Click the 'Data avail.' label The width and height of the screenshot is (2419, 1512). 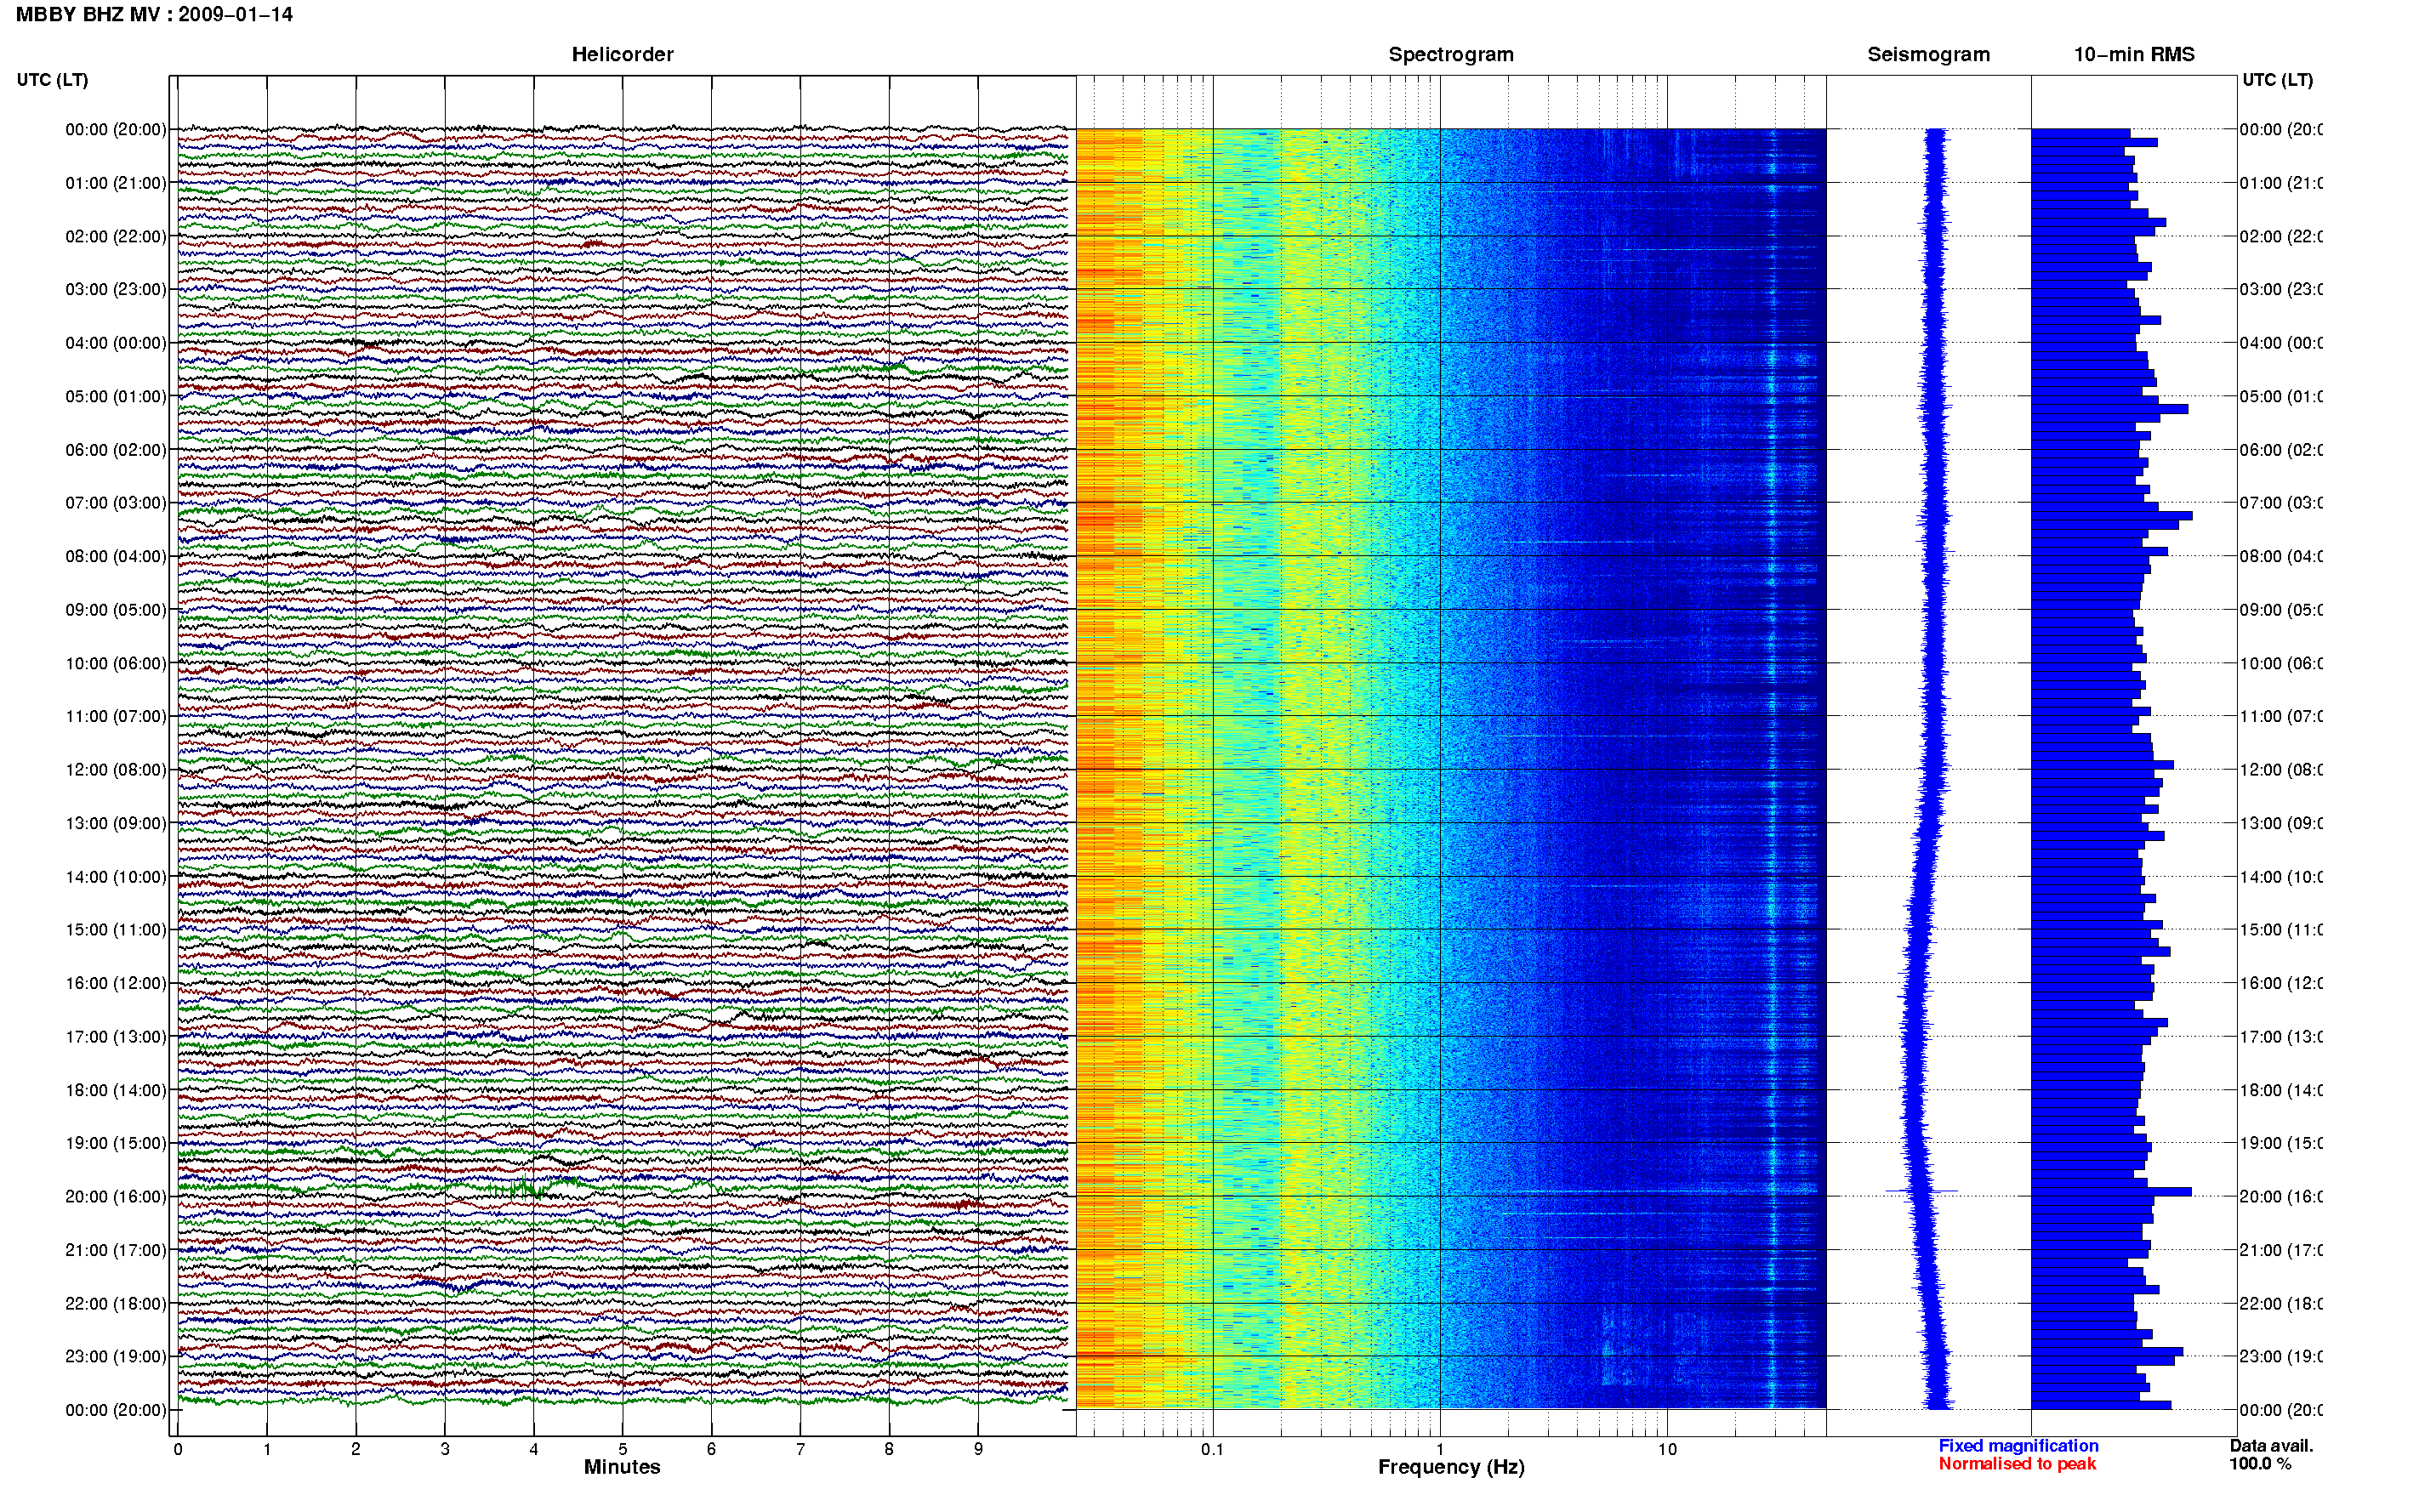pos(2271,1446)
